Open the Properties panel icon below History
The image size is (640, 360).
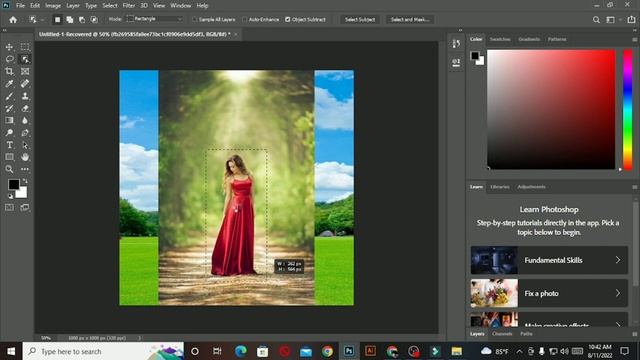[456, 62]
